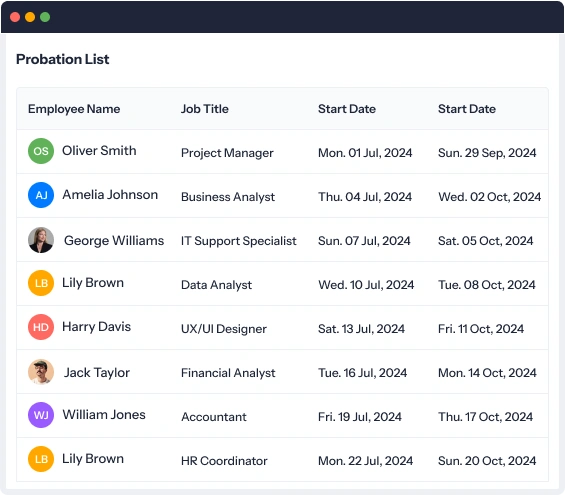The image size is (565, 495).
Task: Maximize the window with the green button
Action: pos(45,17)
